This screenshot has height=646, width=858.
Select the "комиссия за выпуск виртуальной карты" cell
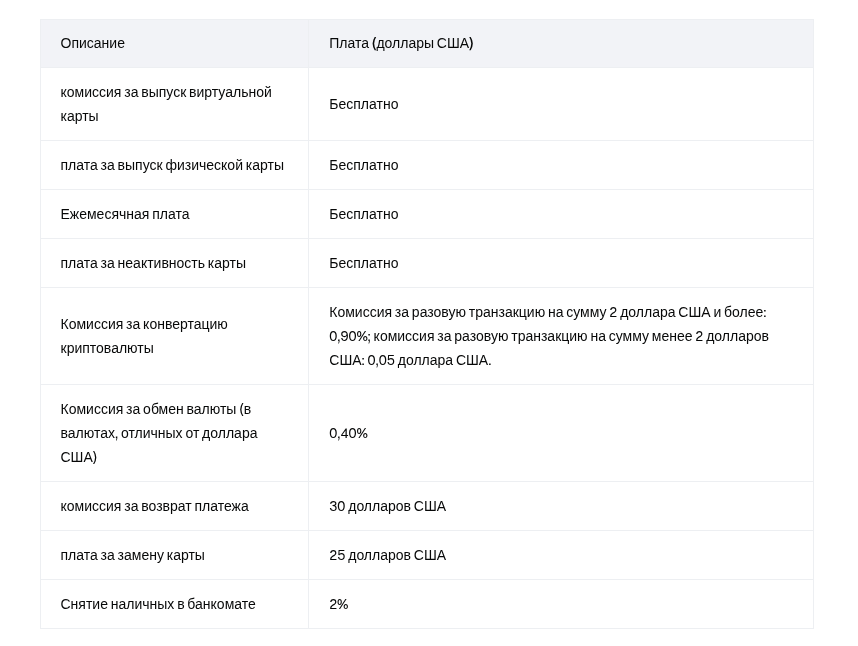click(x=166, y=104)
